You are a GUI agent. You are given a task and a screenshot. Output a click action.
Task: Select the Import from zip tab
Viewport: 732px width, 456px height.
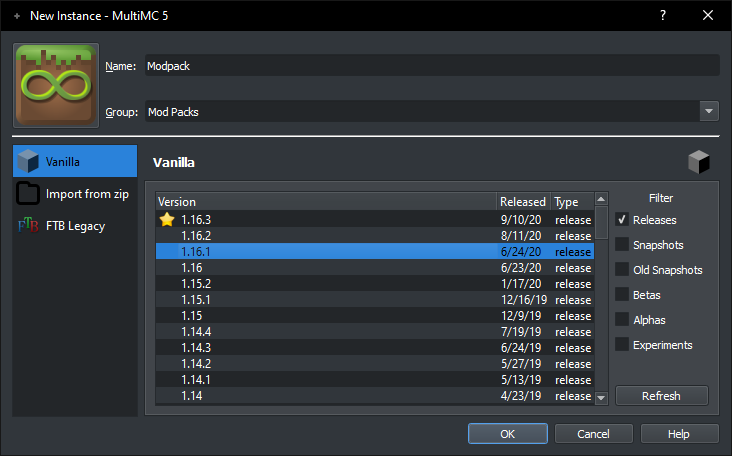tap(75, 193)
